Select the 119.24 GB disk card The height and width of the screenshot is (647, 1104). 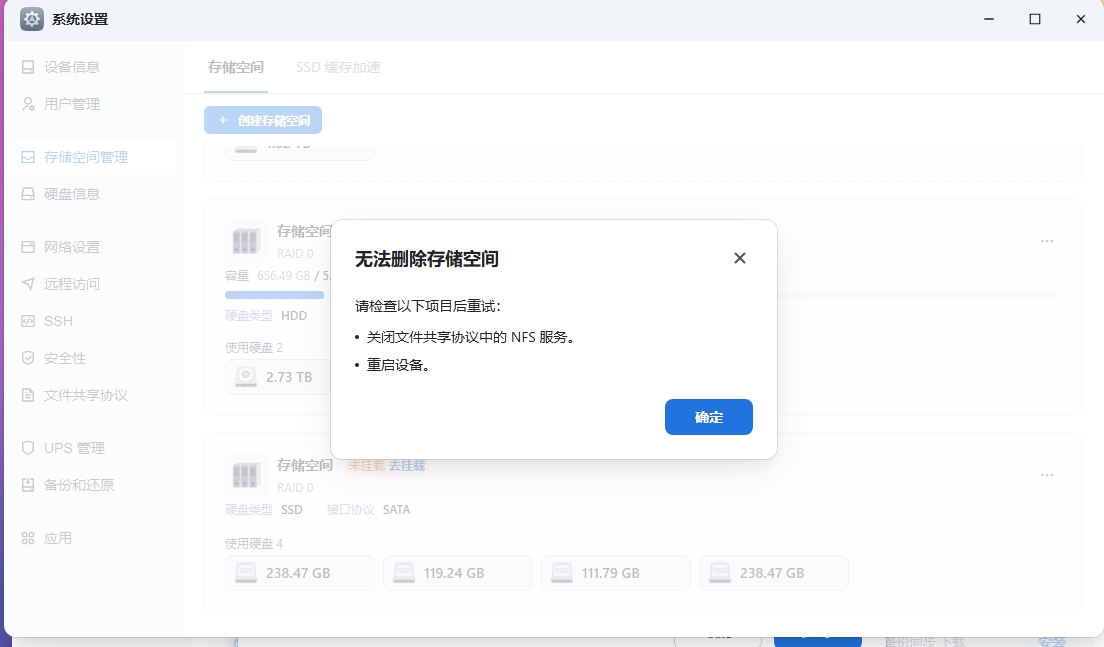coord(458,573)
